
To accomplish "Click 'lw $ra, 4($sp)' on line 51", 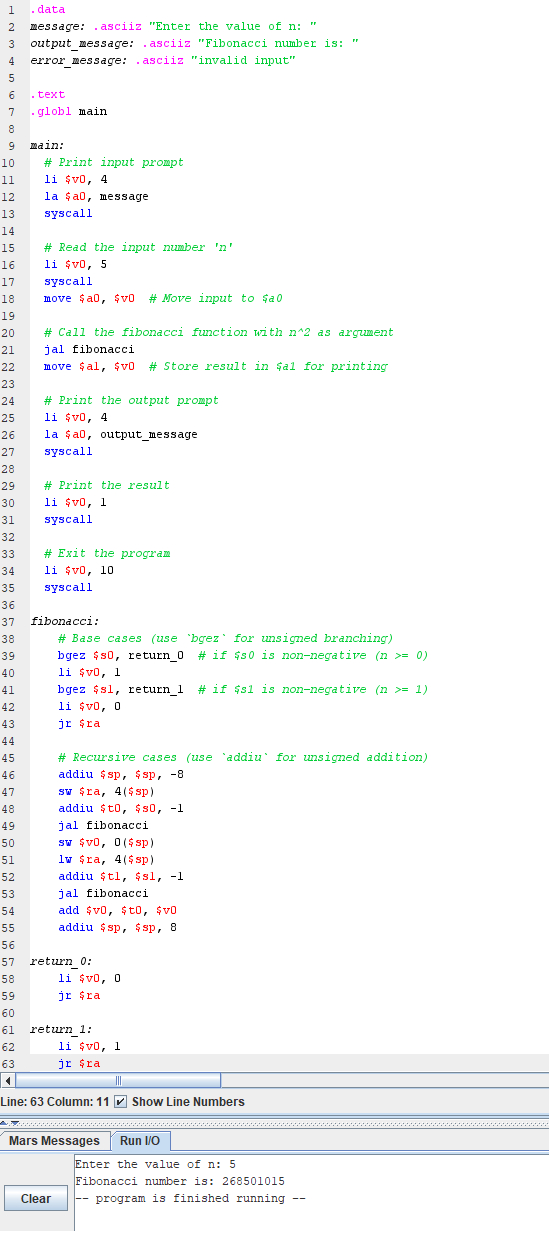I will (x=107, y=859).
